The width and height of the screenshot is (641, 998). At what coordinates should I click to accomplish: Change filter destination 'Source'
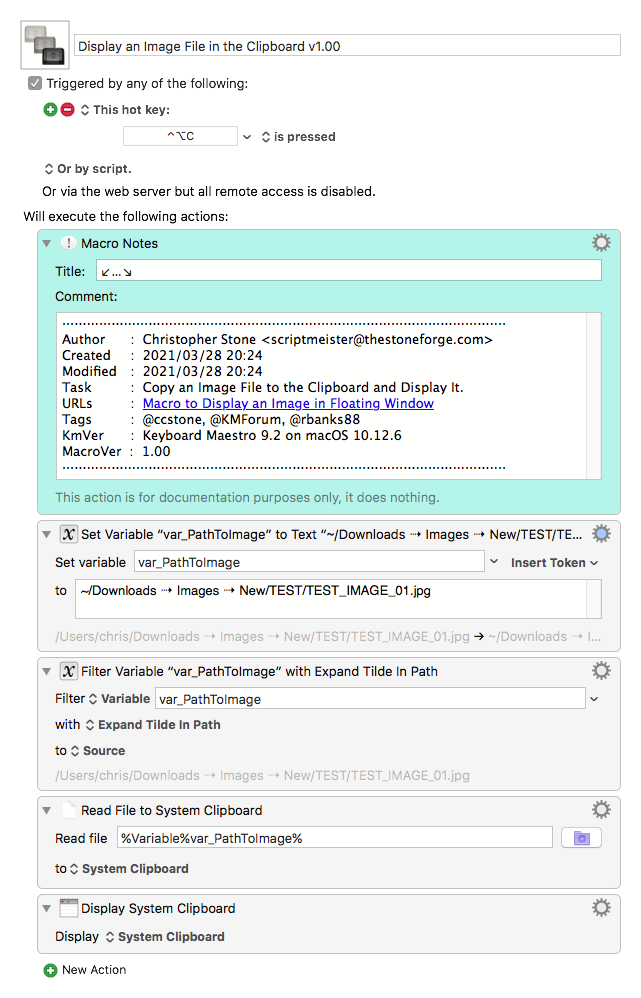97,751
